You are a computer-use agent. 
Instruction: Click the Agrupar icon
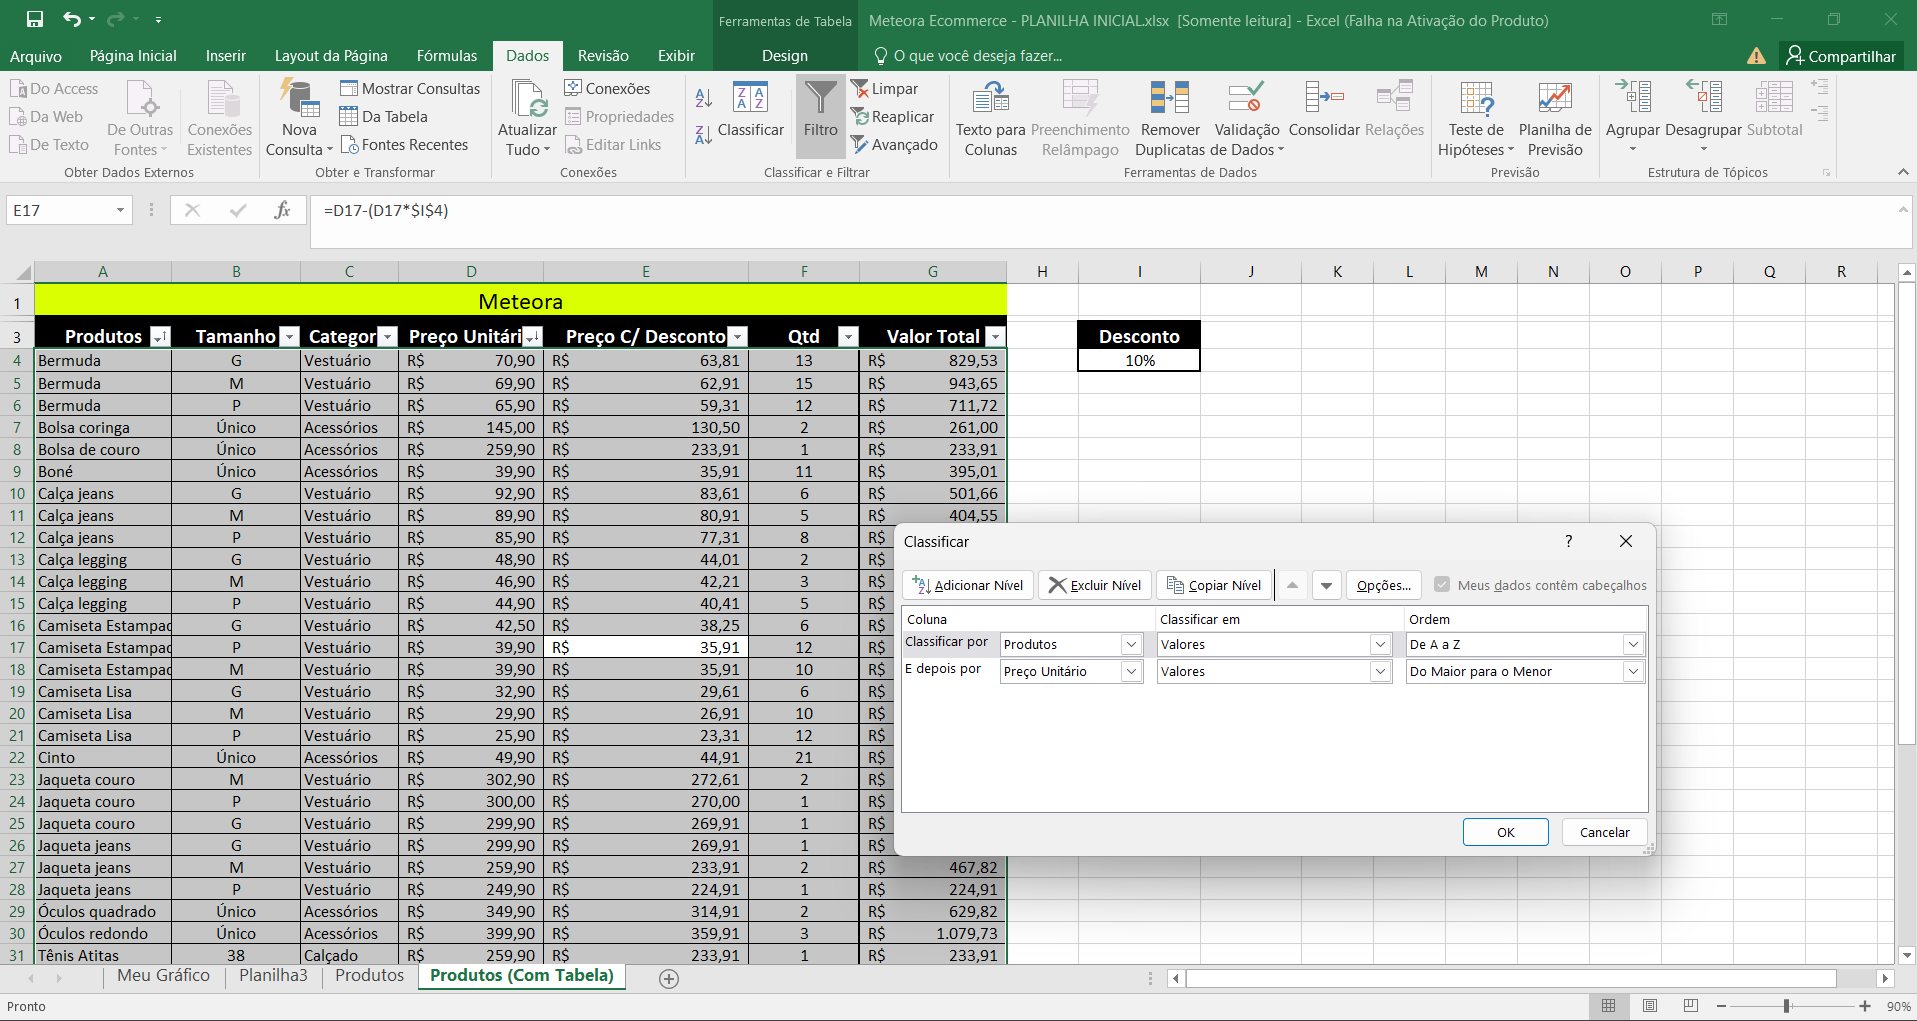point(1633,97)
